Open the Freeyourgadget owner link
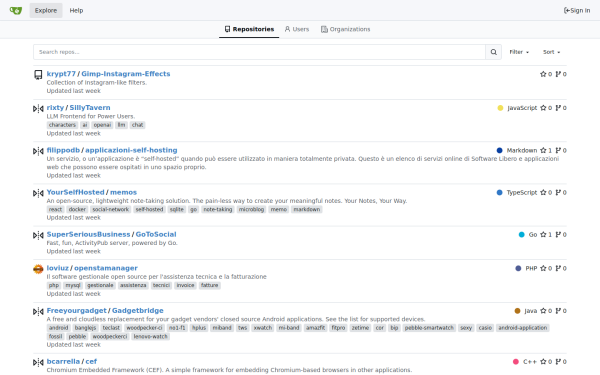The width and height of the screenshot is (600, 375). (x=77, y=310)
